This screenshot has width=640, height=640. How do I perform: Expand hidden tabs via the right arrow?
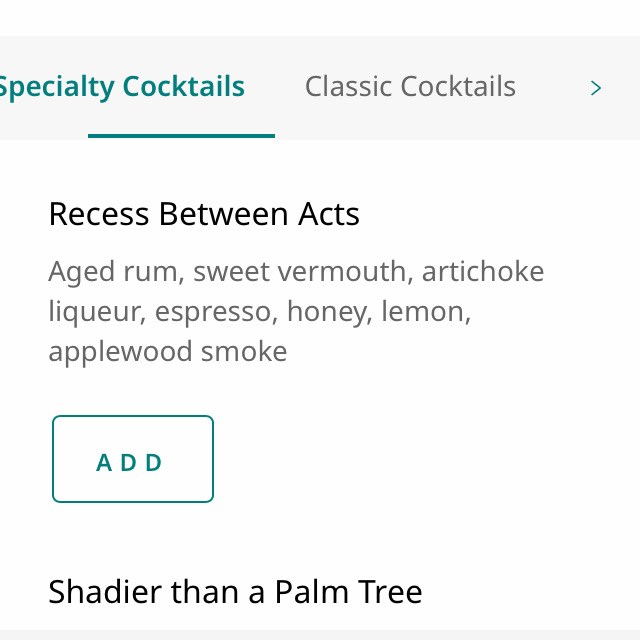pos(596,88)
